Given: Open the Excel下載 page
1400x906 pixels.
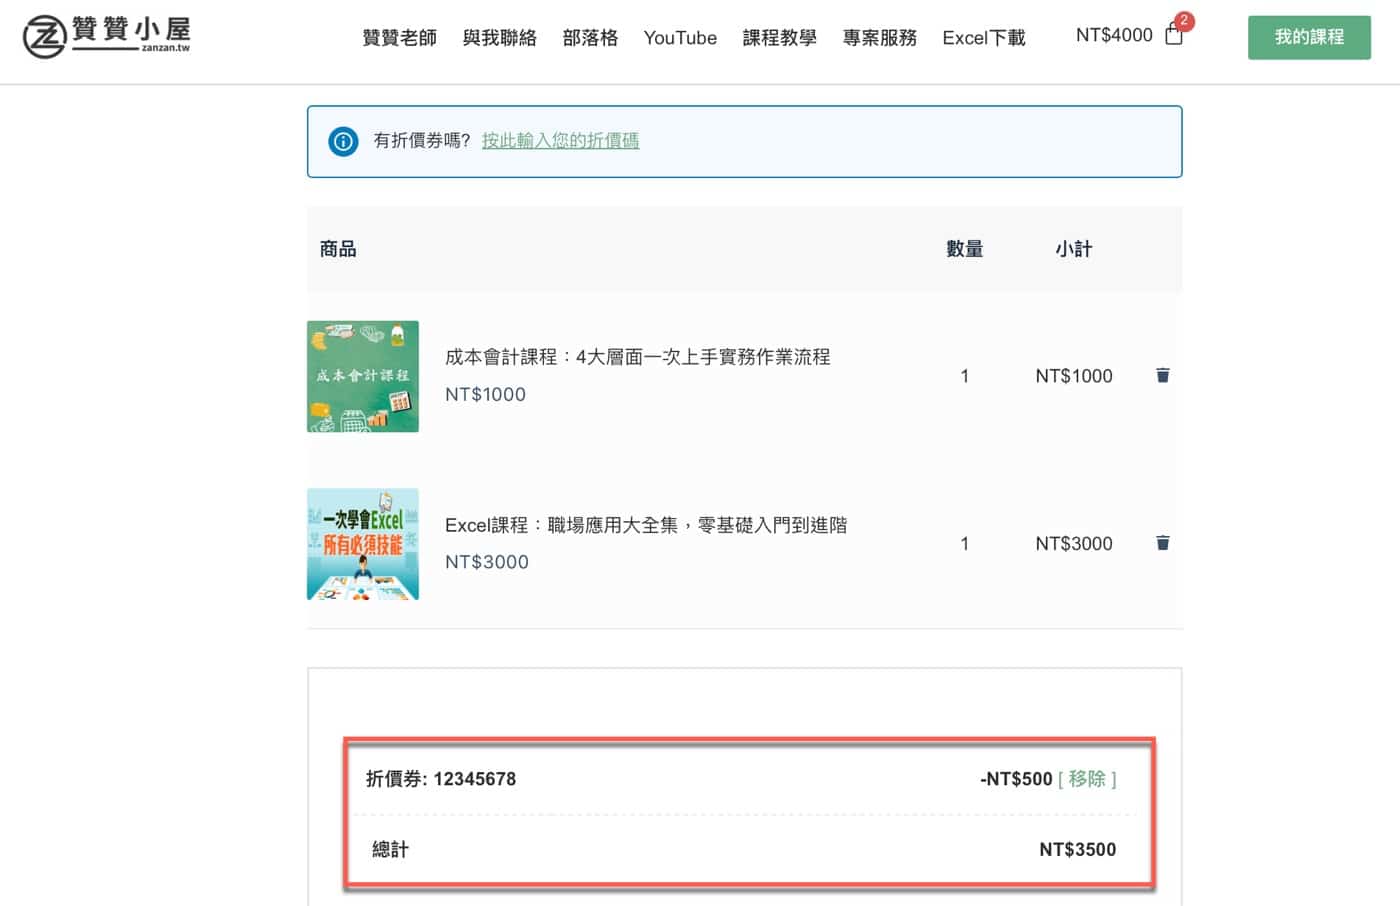Looking at the screenshot, I should click(x=983, y=38).
